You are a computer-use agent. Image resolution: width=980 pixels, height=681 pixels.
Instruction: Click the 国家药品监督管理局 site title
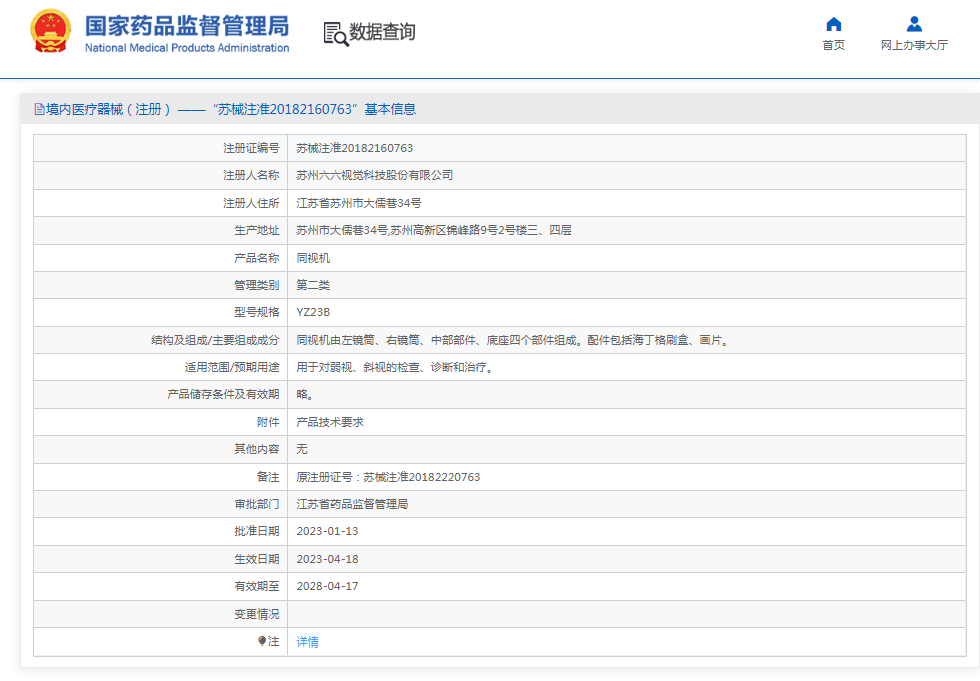186,25
